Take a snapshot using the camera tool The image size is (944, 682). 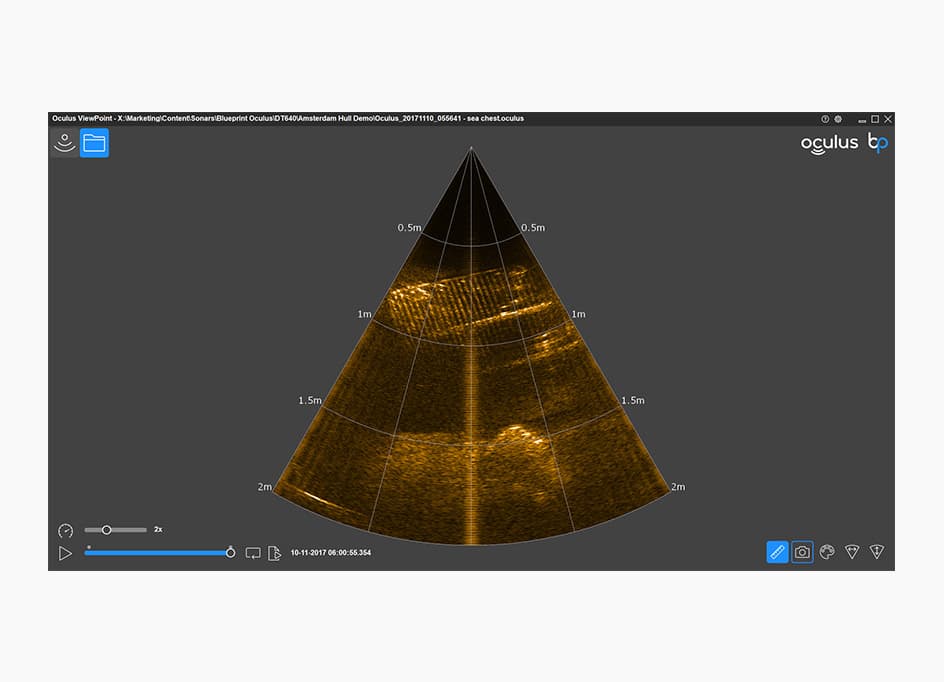(x=801, y=551)
